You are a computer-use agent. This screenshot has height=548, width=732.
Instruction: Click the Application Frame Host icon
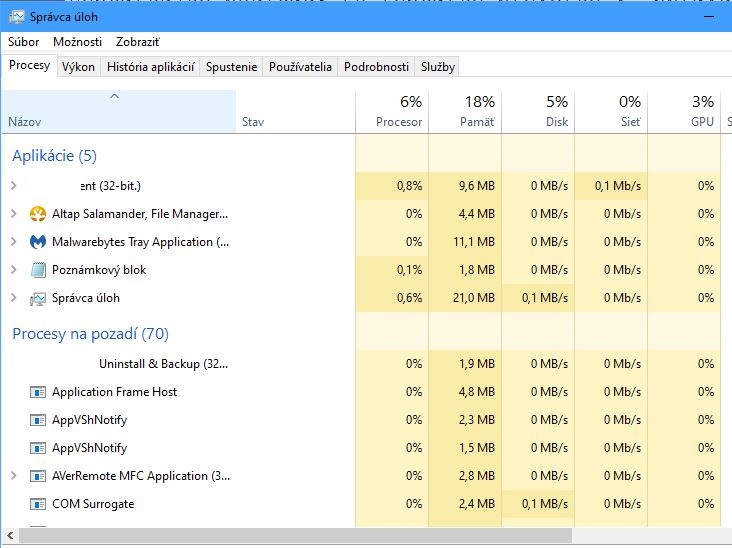pos(38,392)
